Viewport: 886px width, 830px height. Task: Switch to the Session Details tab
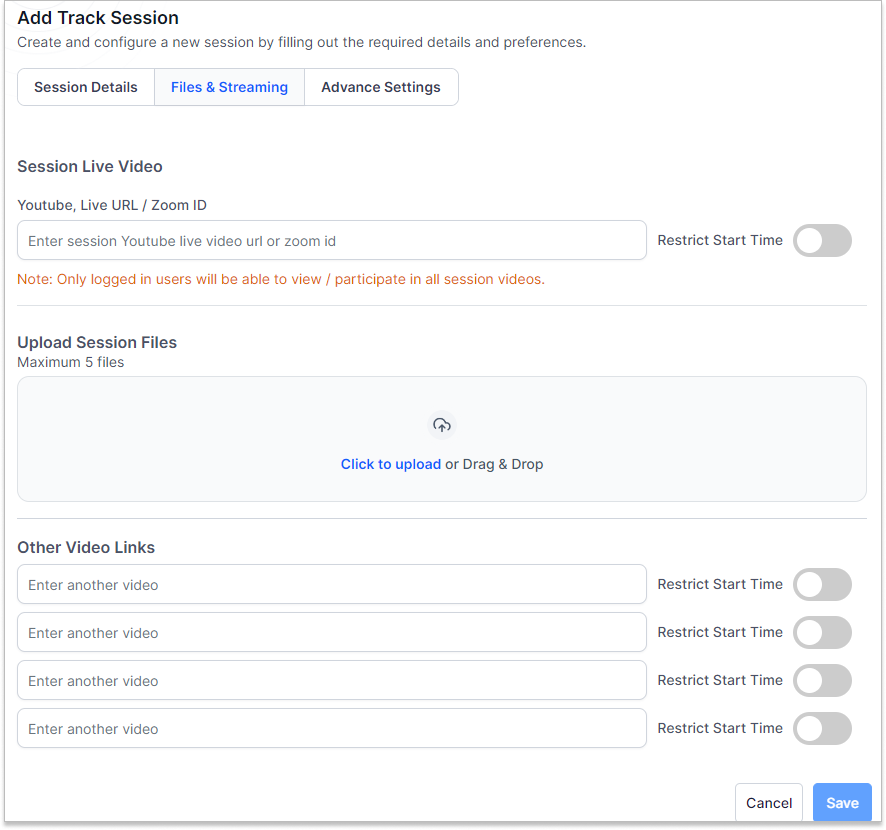pos(86,87)
